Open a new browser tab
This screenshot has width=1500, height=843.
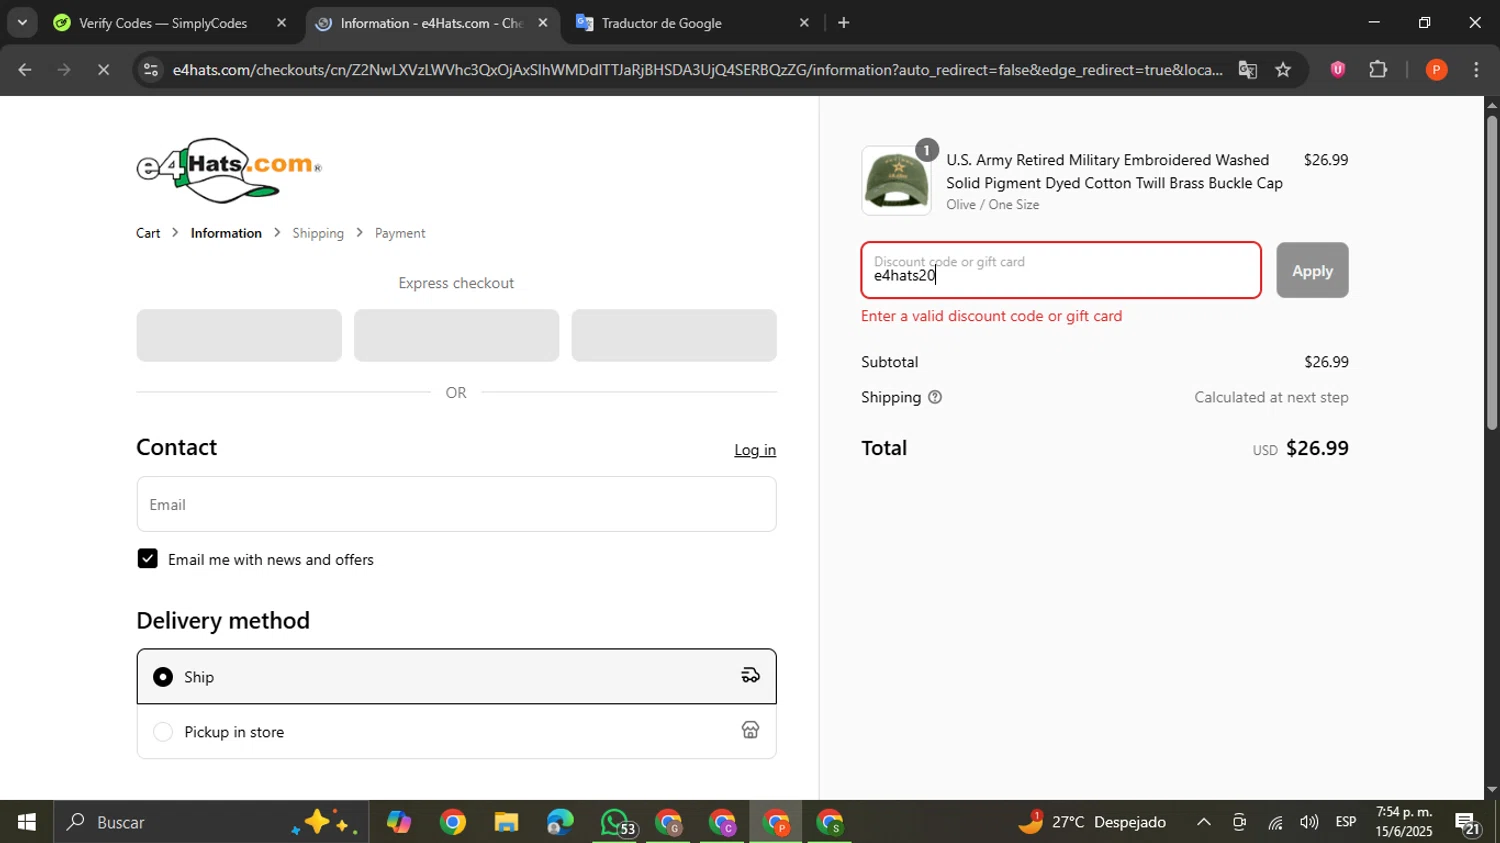[x=843, y=22]
